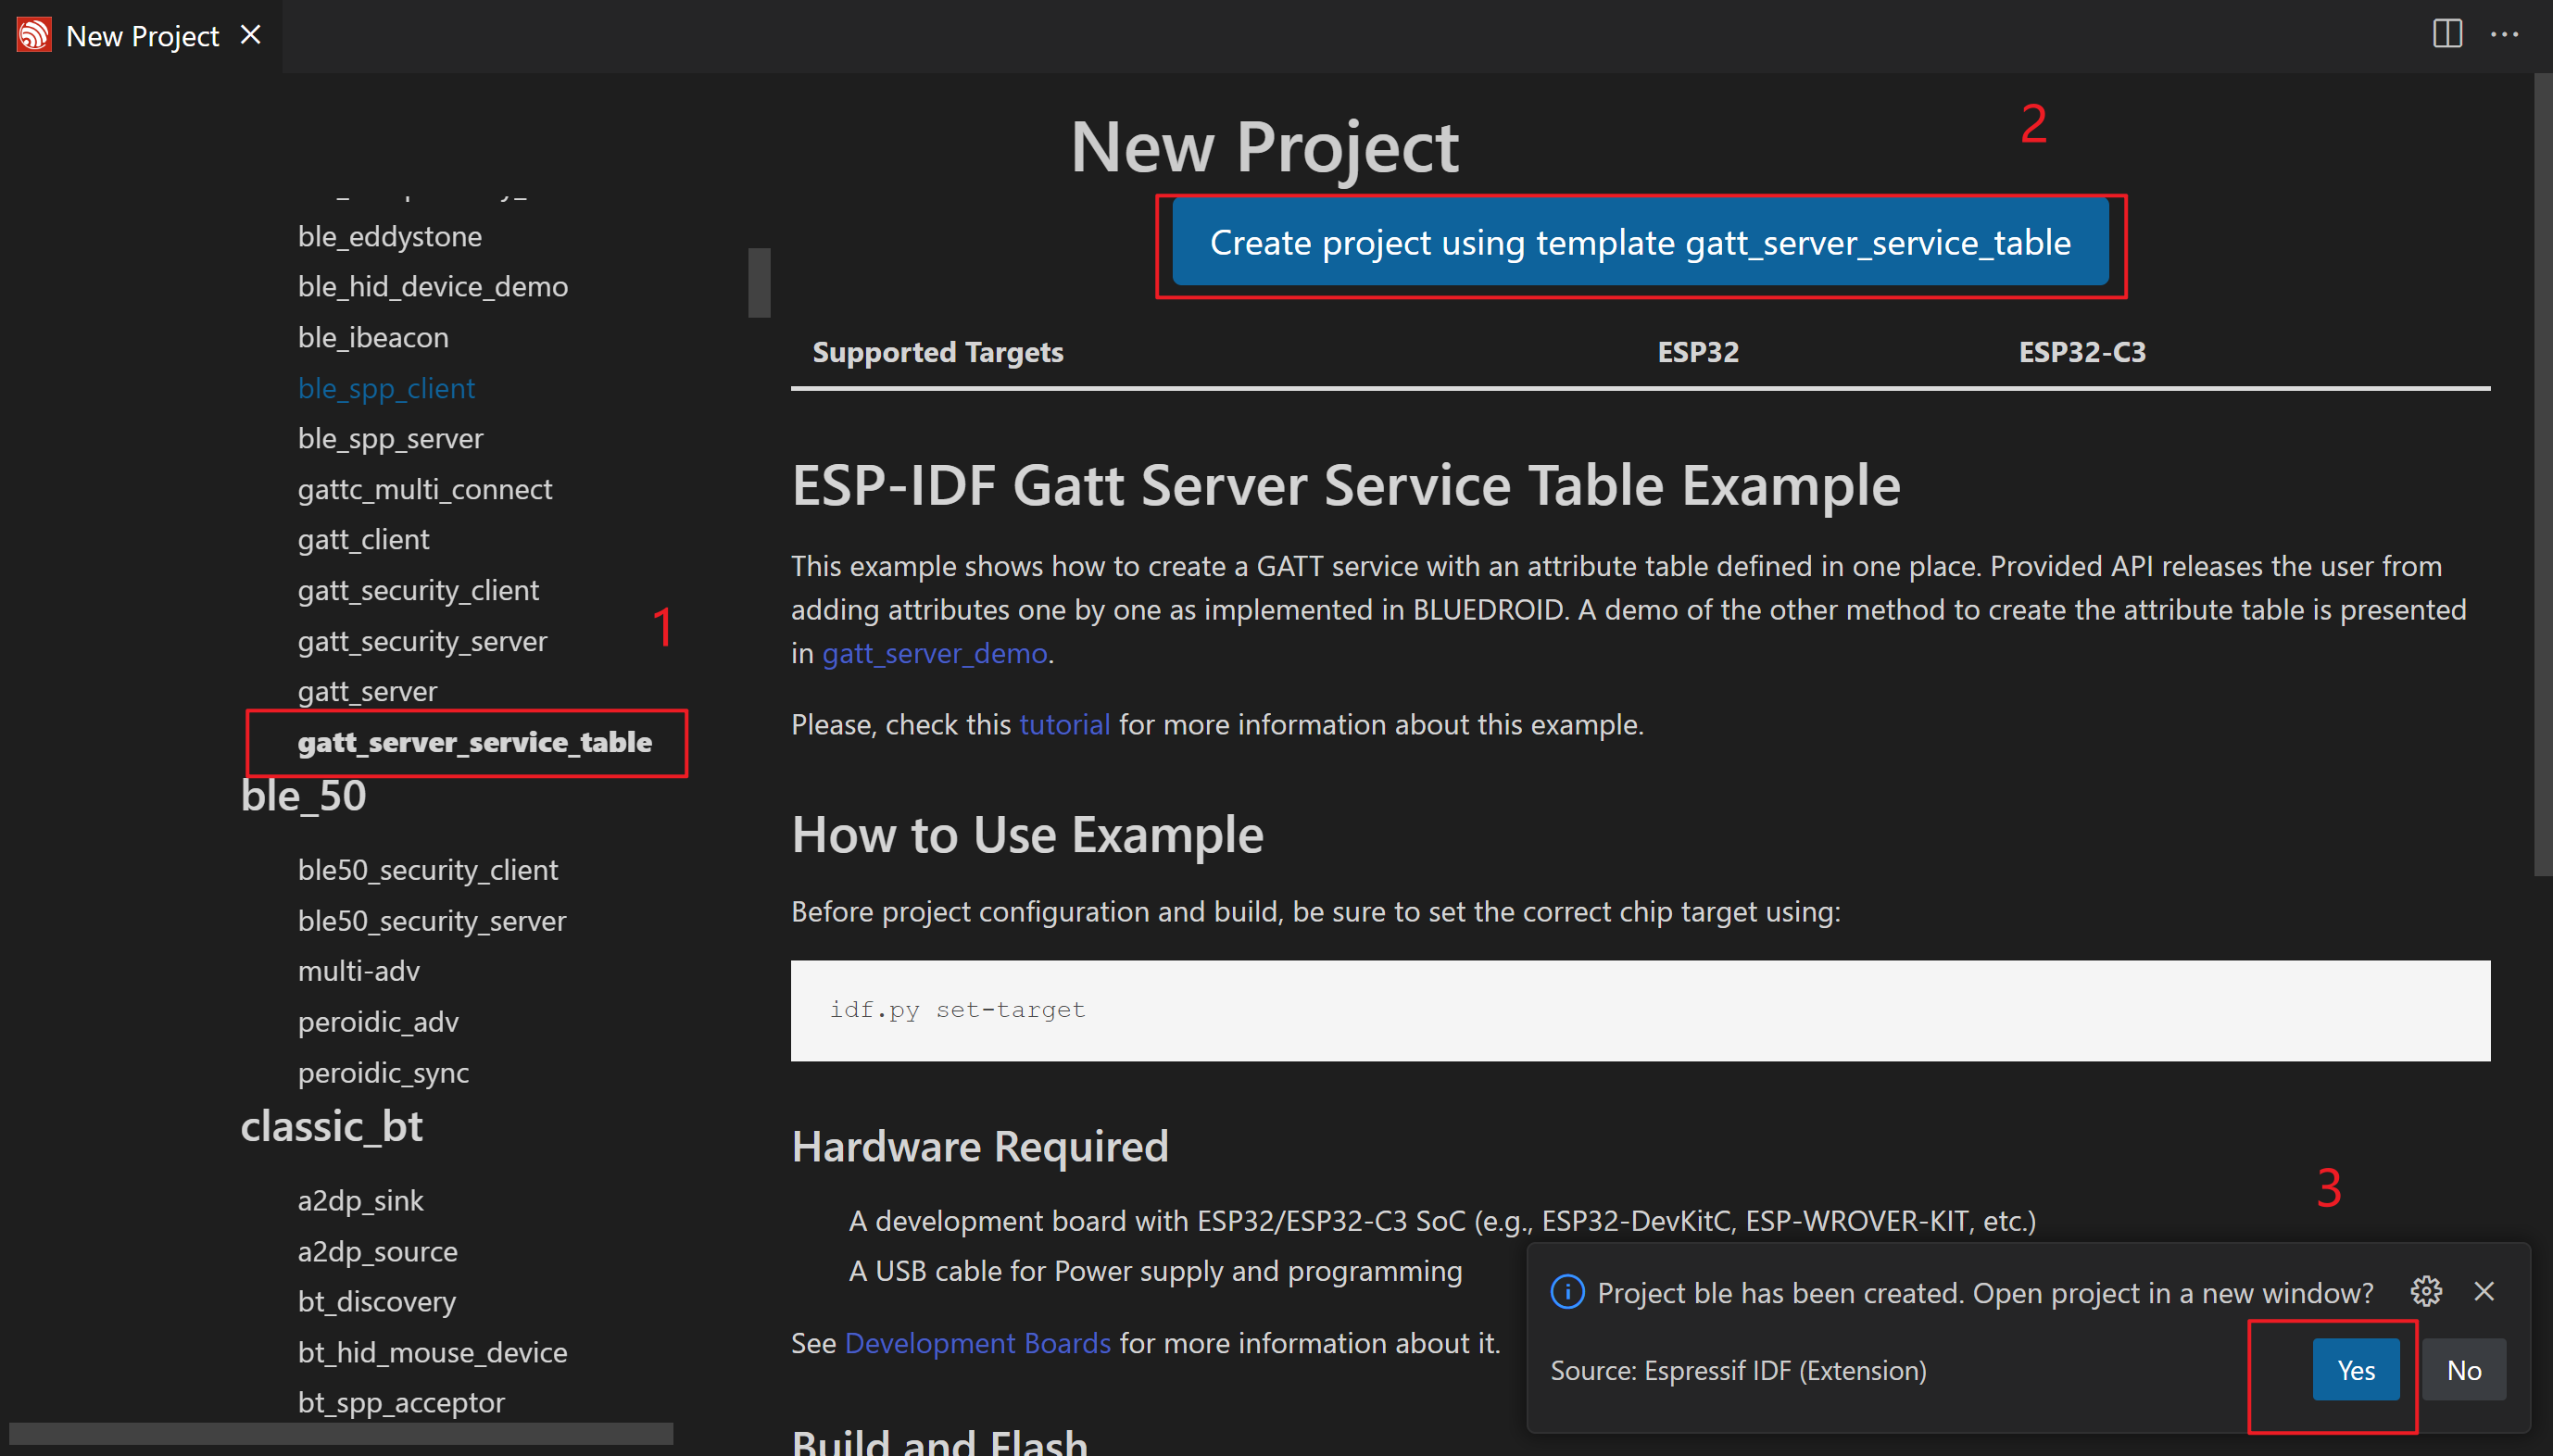This screenshot has height=1456, width=2553.
Task: Click the split editor icon
Action: pos(2447,33)
